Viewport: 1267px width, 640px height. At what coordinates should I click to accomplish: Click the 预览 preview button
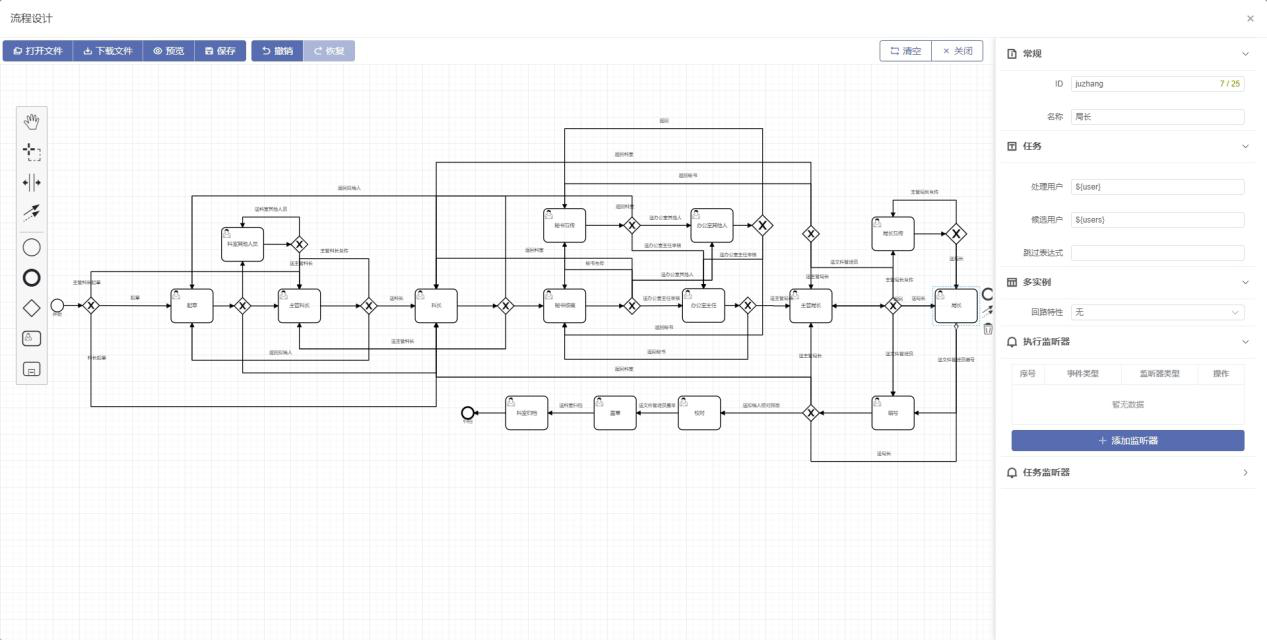tap(169, 51)
